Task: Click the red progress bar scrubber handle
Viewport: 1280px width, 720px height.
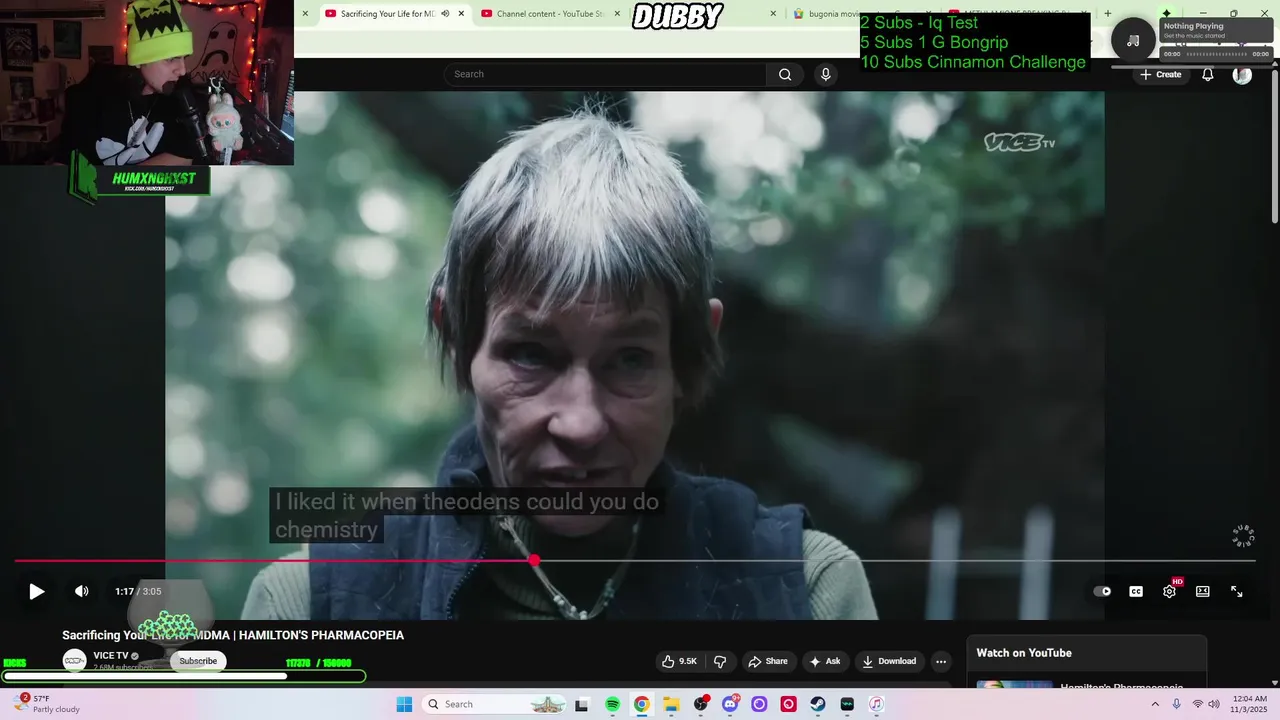Action: point(534,561)
